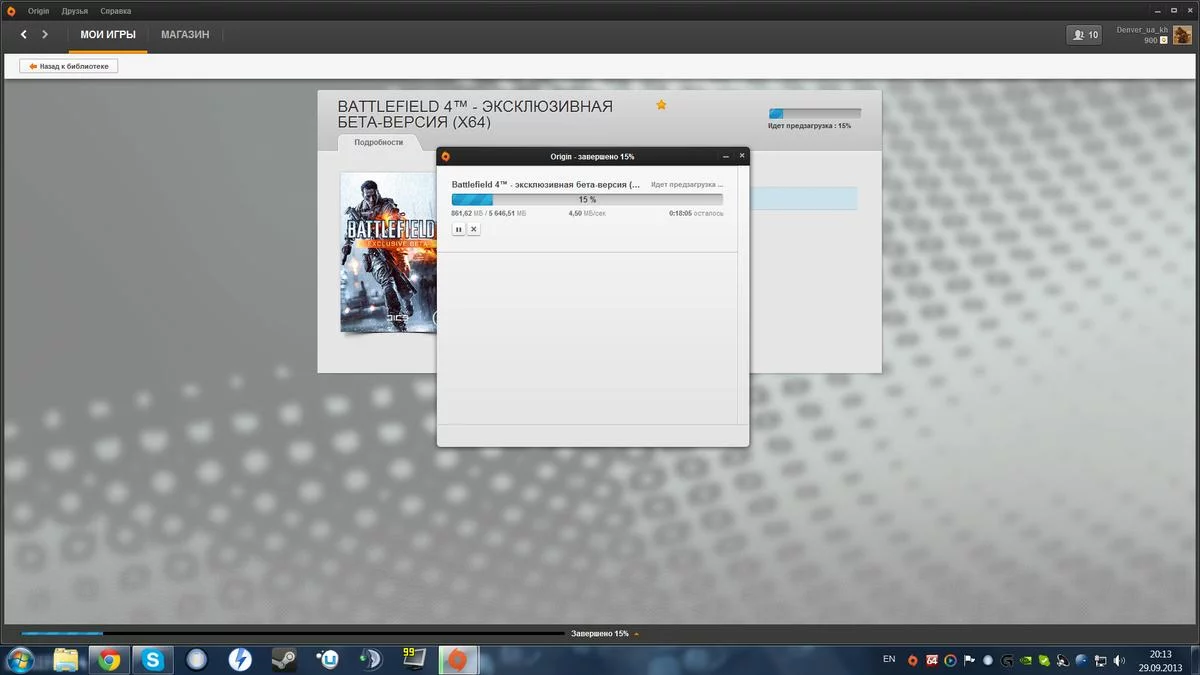This screenshot has height=675, width=1200.
Task: Expand the account dropdown under username
Action: 1164,41
